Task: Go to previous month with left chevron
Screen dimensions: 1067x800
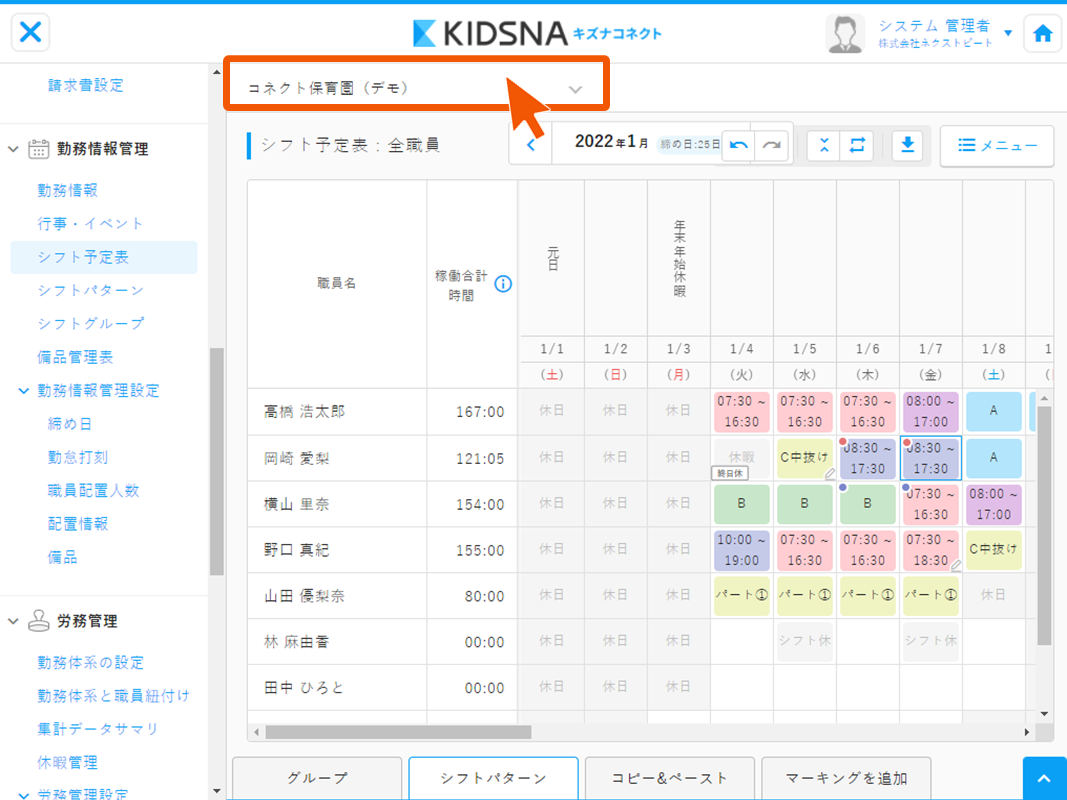Action: 531,146
